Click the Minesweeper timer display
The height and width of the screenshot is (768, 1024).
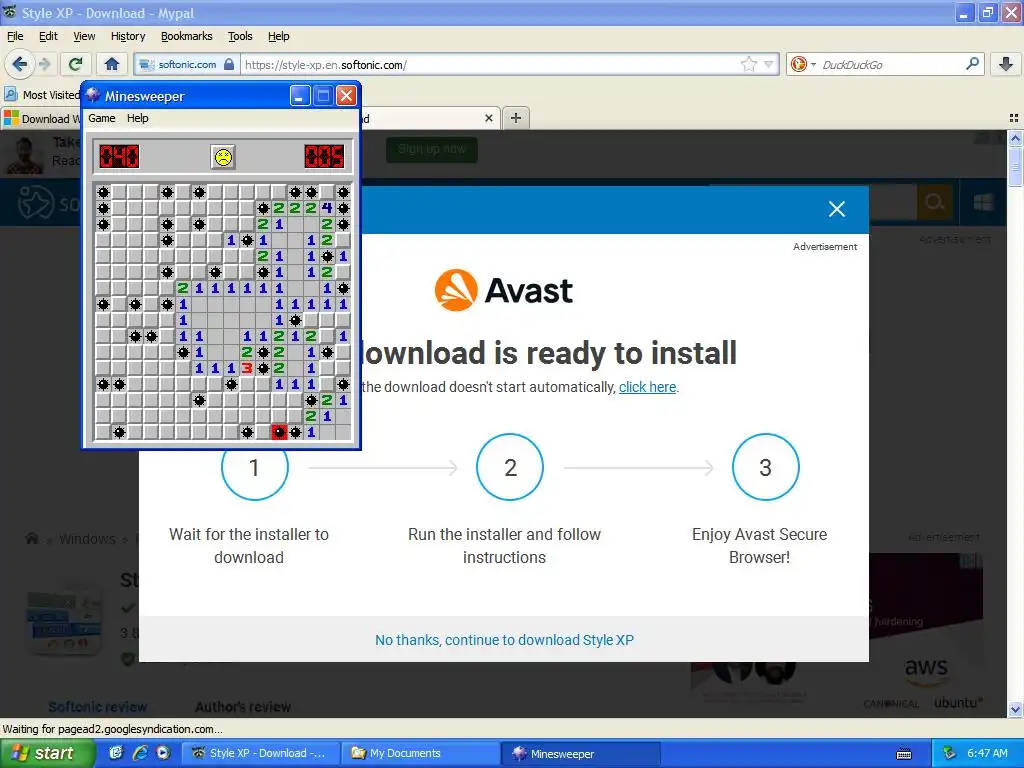324,157
